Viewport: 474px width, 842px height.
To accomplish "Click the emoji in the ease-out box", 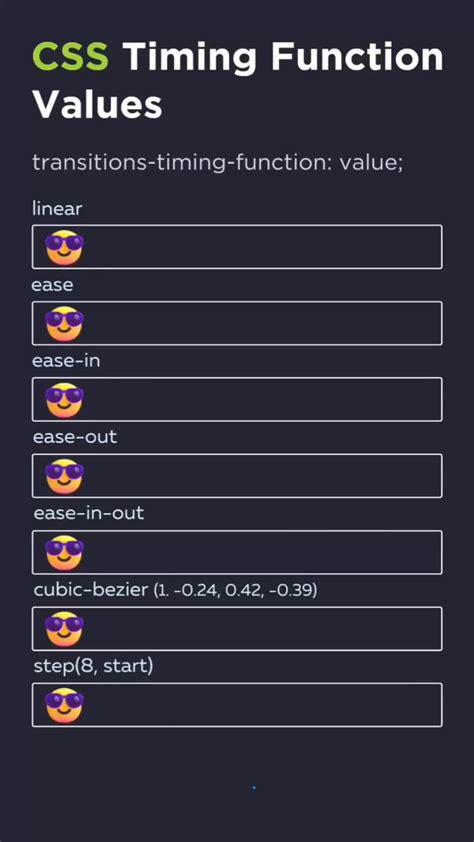I will [64, 476].
